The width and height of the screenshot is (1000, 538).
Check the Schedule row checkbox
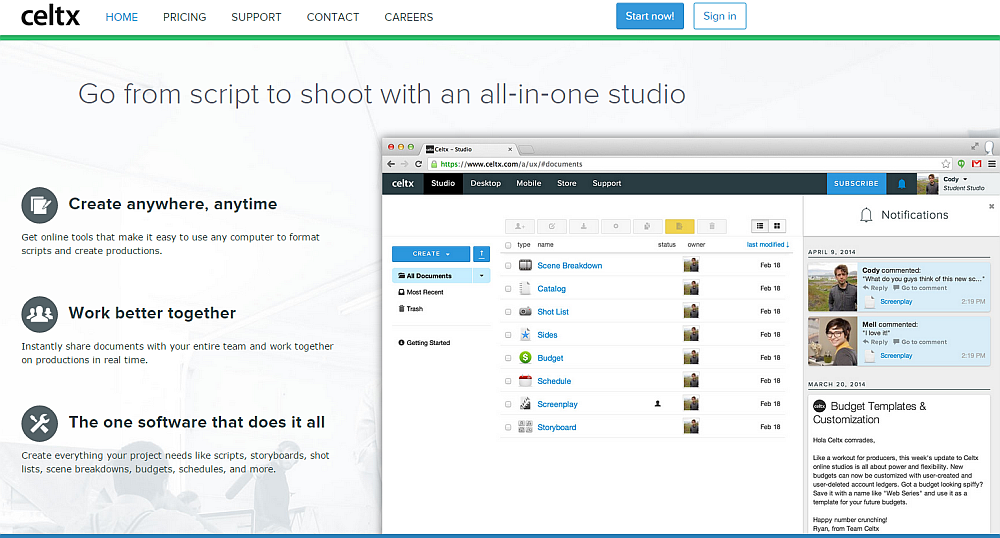(508, 381)
